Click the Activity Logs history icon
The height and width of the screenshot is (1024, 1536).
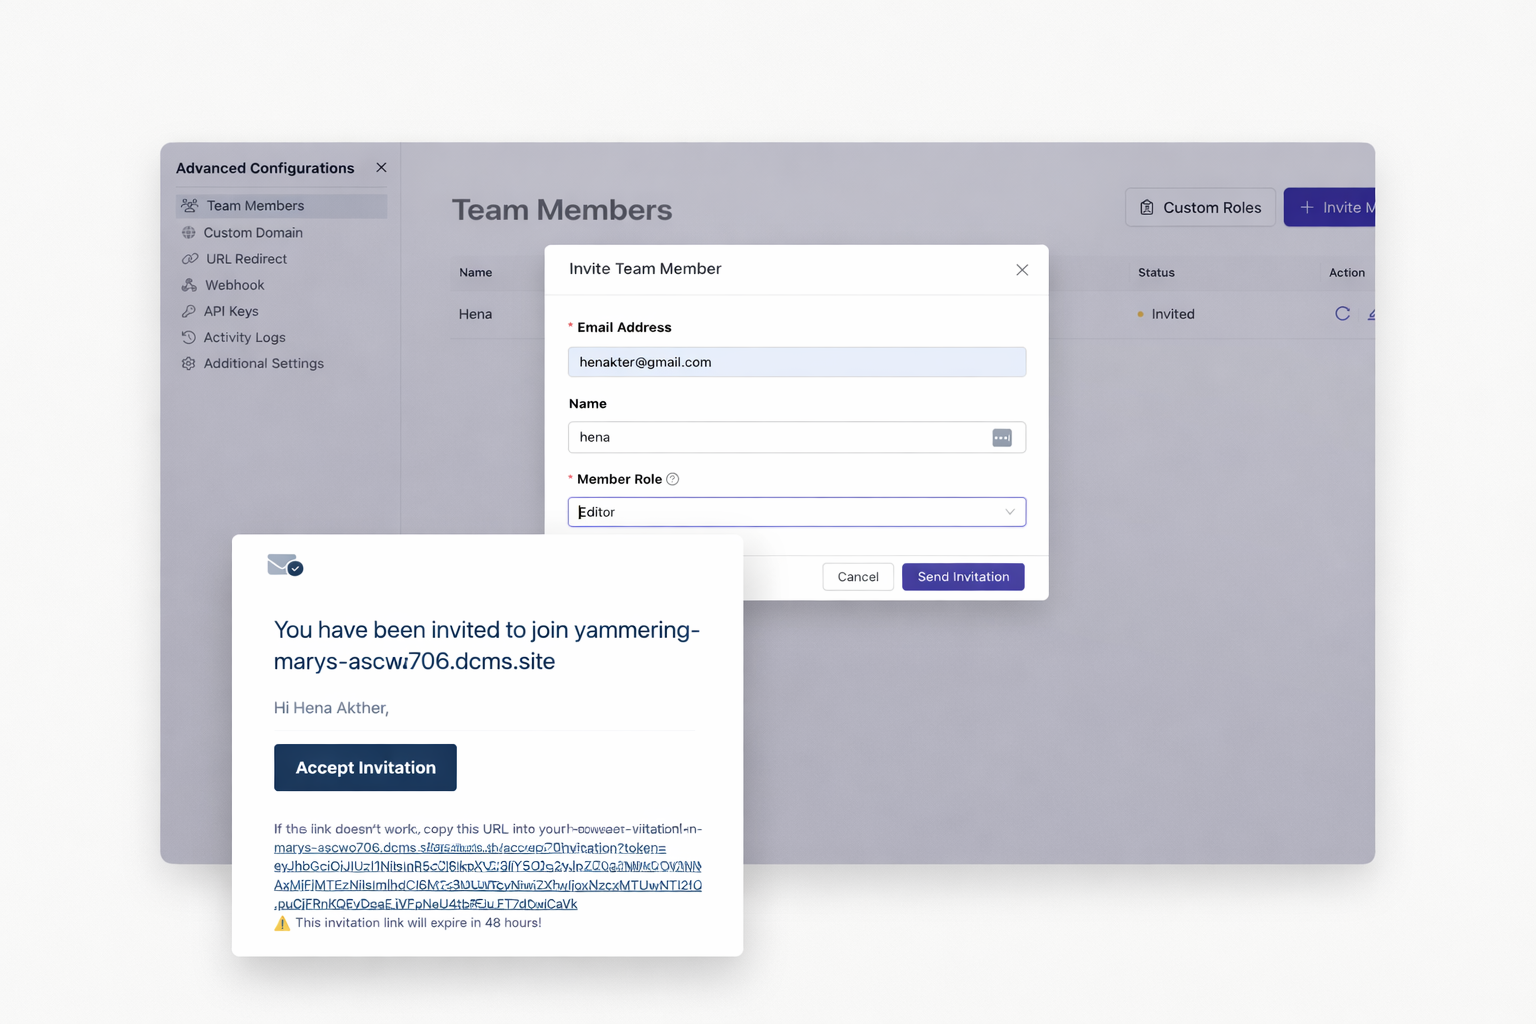coord(189,338)
